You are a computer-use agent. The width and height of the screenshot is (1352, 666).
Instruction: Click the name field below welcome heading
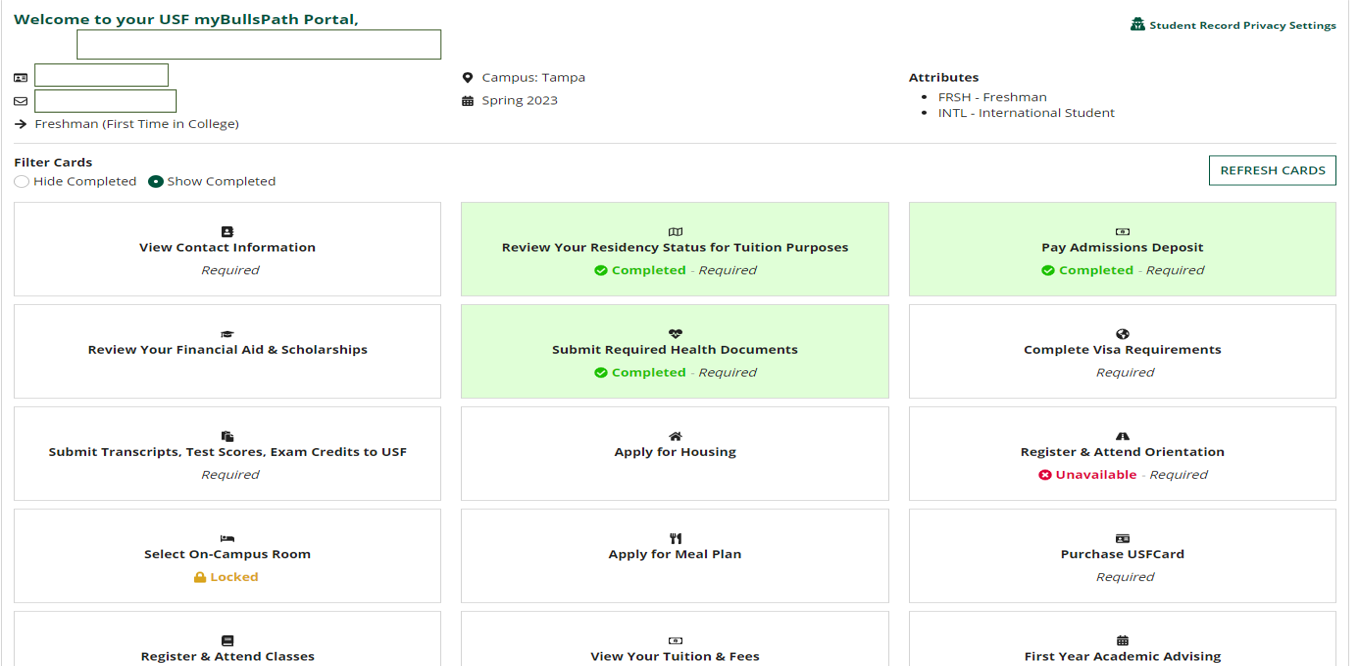pyautogui.click(x=259, y=44)
